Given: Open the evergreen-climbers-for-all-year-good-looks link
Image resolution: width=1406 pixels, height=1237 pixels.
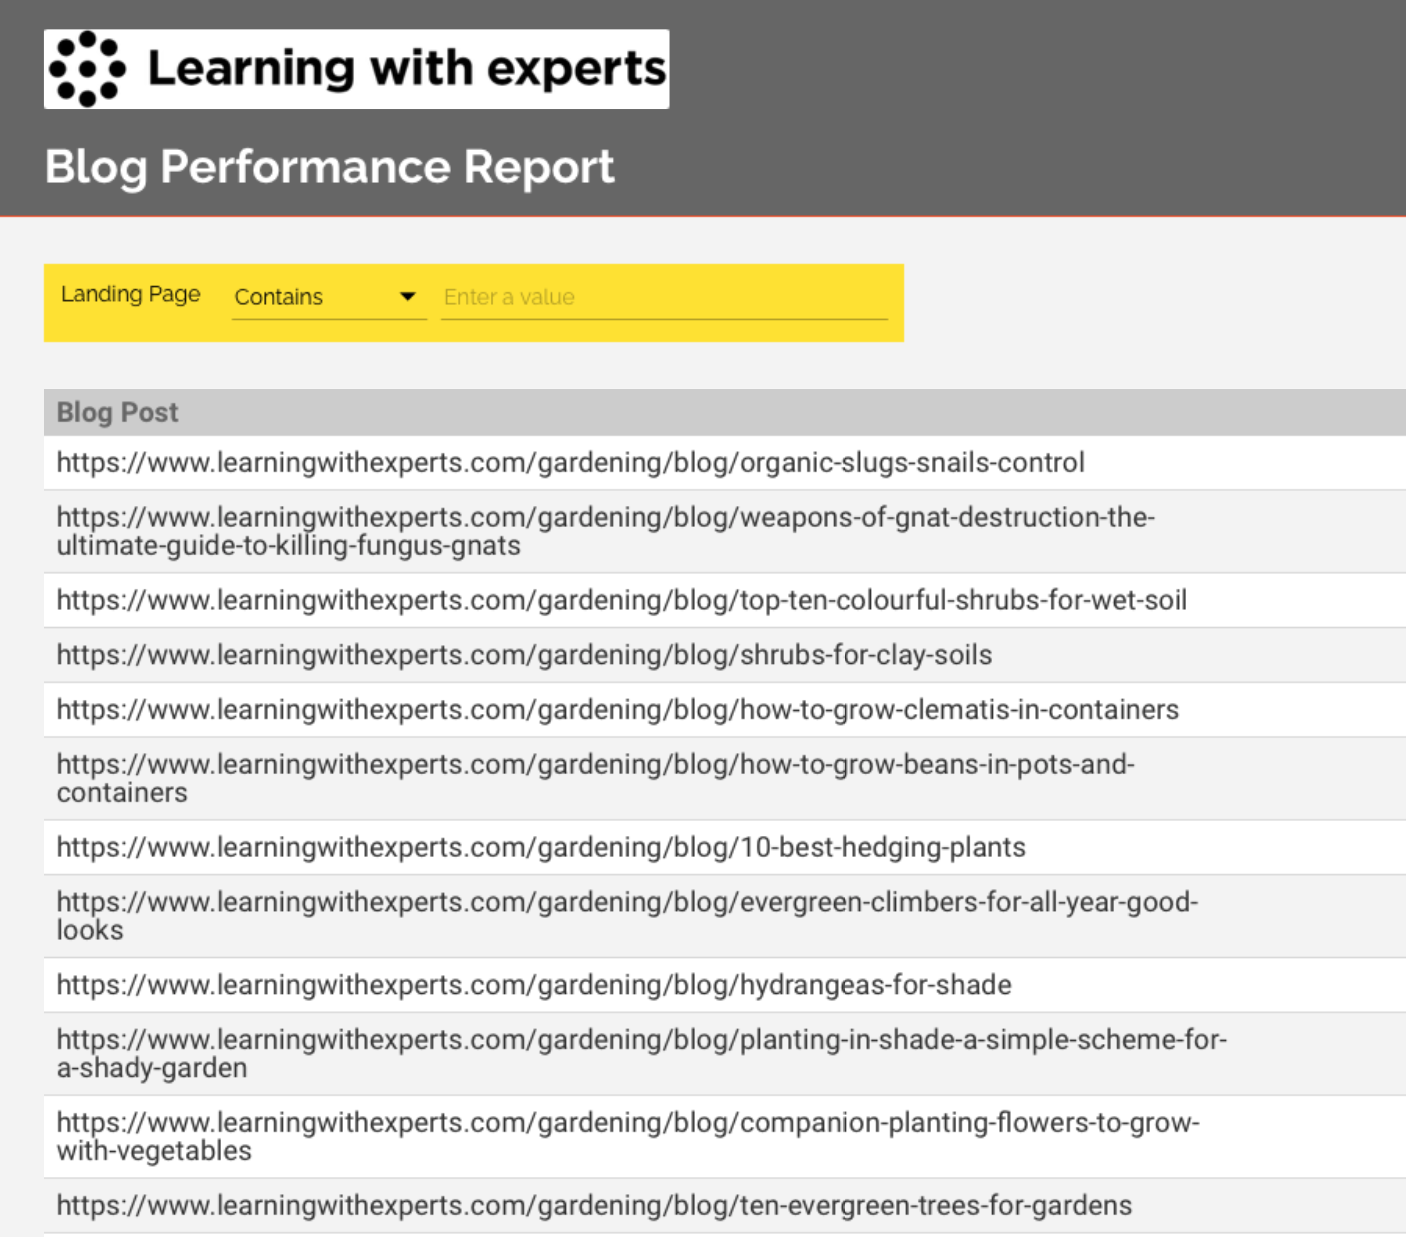Looking at the screenshot, I should 626,915.
